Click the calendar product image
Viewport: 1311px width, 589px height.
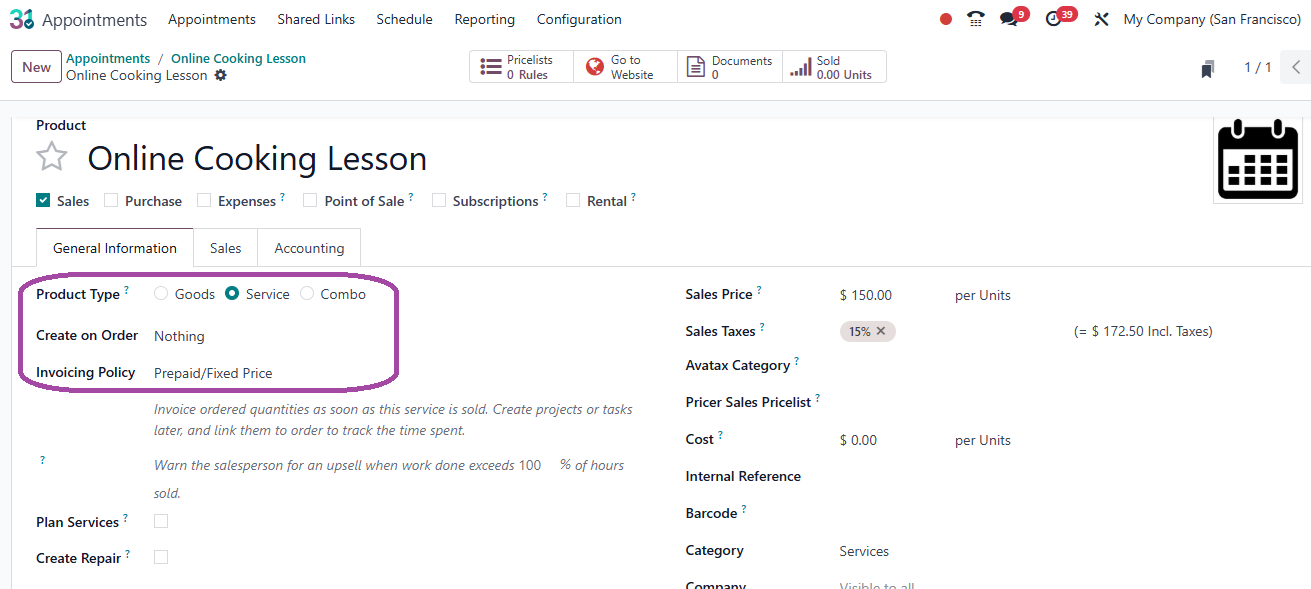(x=1257, y=160)
